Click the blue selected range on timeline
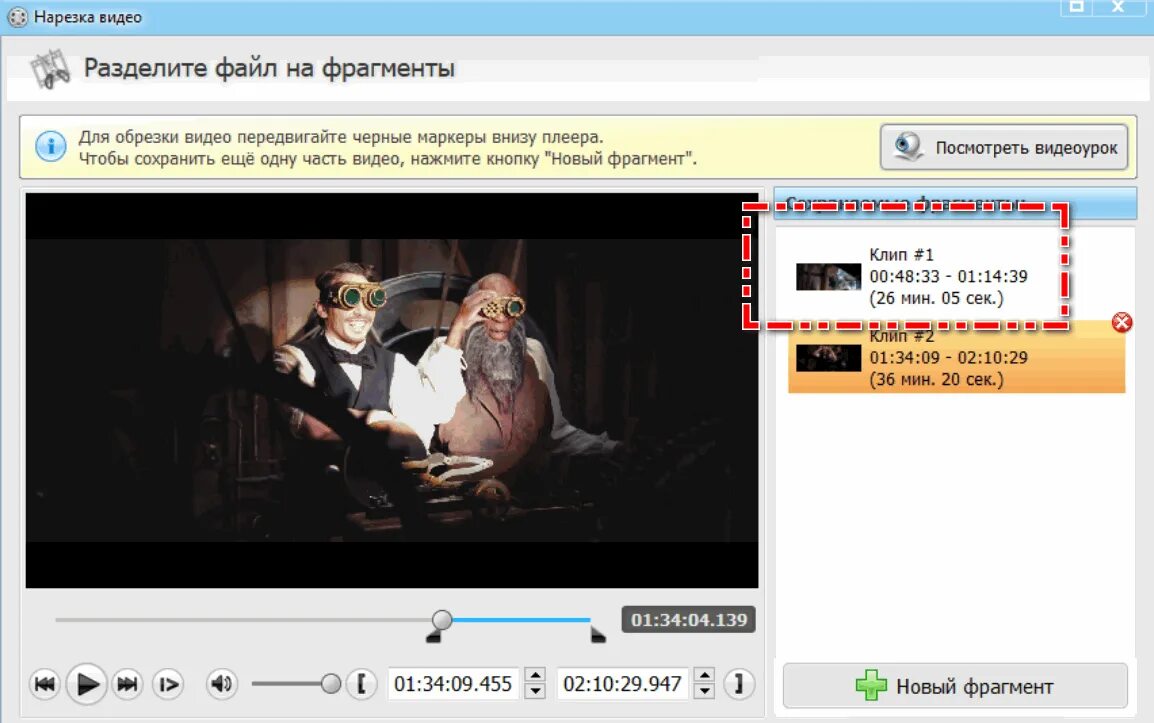The width and height of the screenshot is (1154, 723). [521, 620]
